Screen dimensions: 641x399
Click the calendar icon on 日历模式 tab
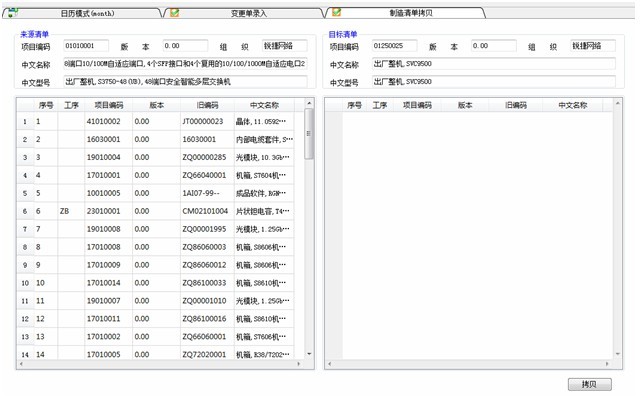13,13
